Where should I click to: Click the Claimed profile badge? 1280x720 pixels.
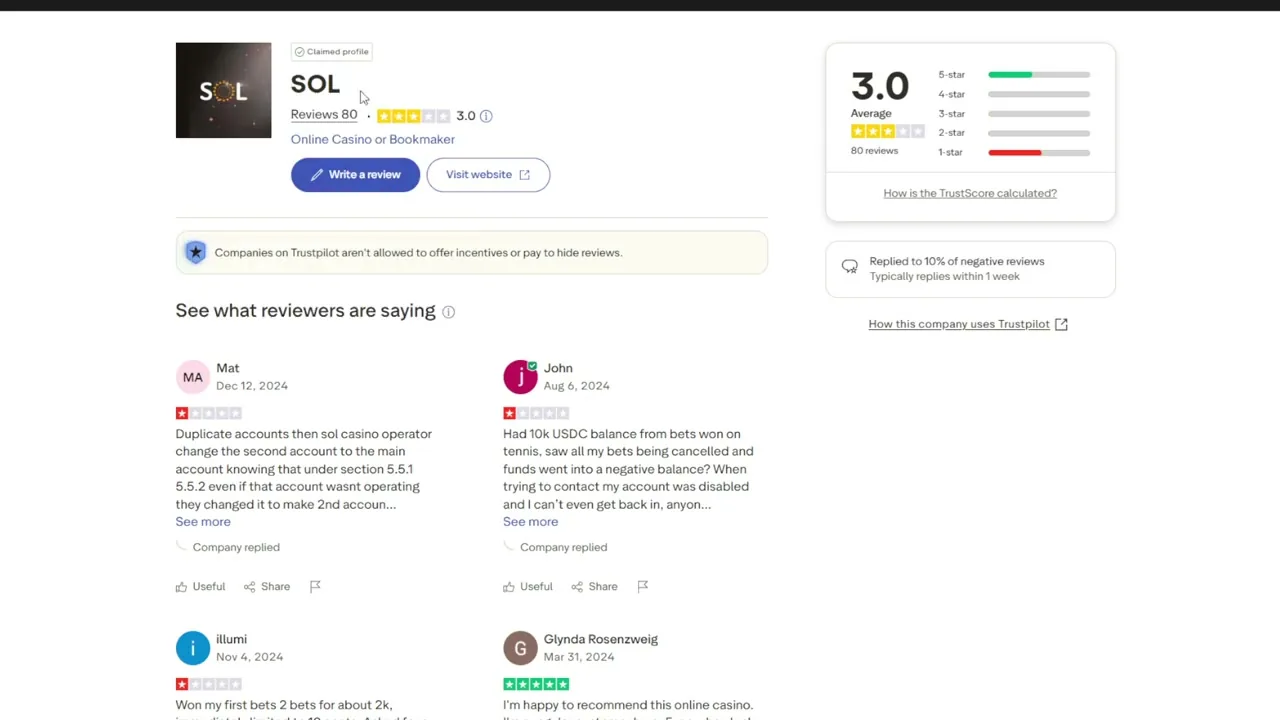point(332,52)
